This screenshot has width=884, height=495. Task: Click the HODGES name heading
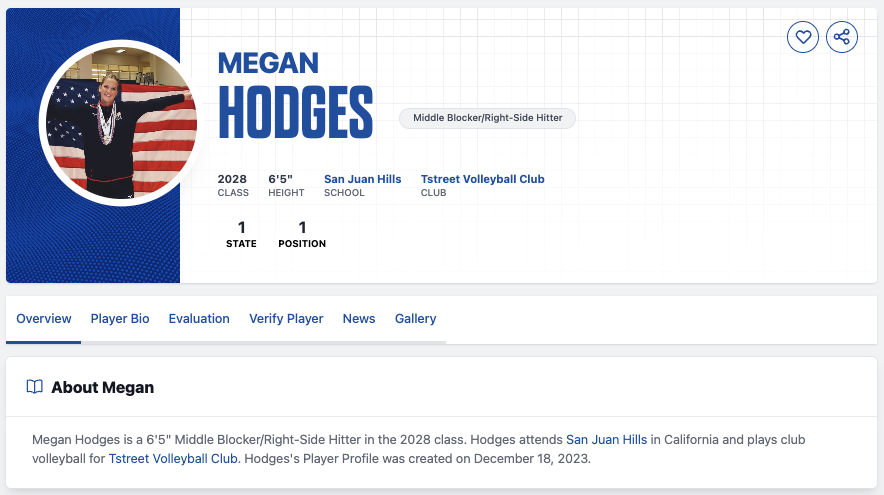click(295, 113)
